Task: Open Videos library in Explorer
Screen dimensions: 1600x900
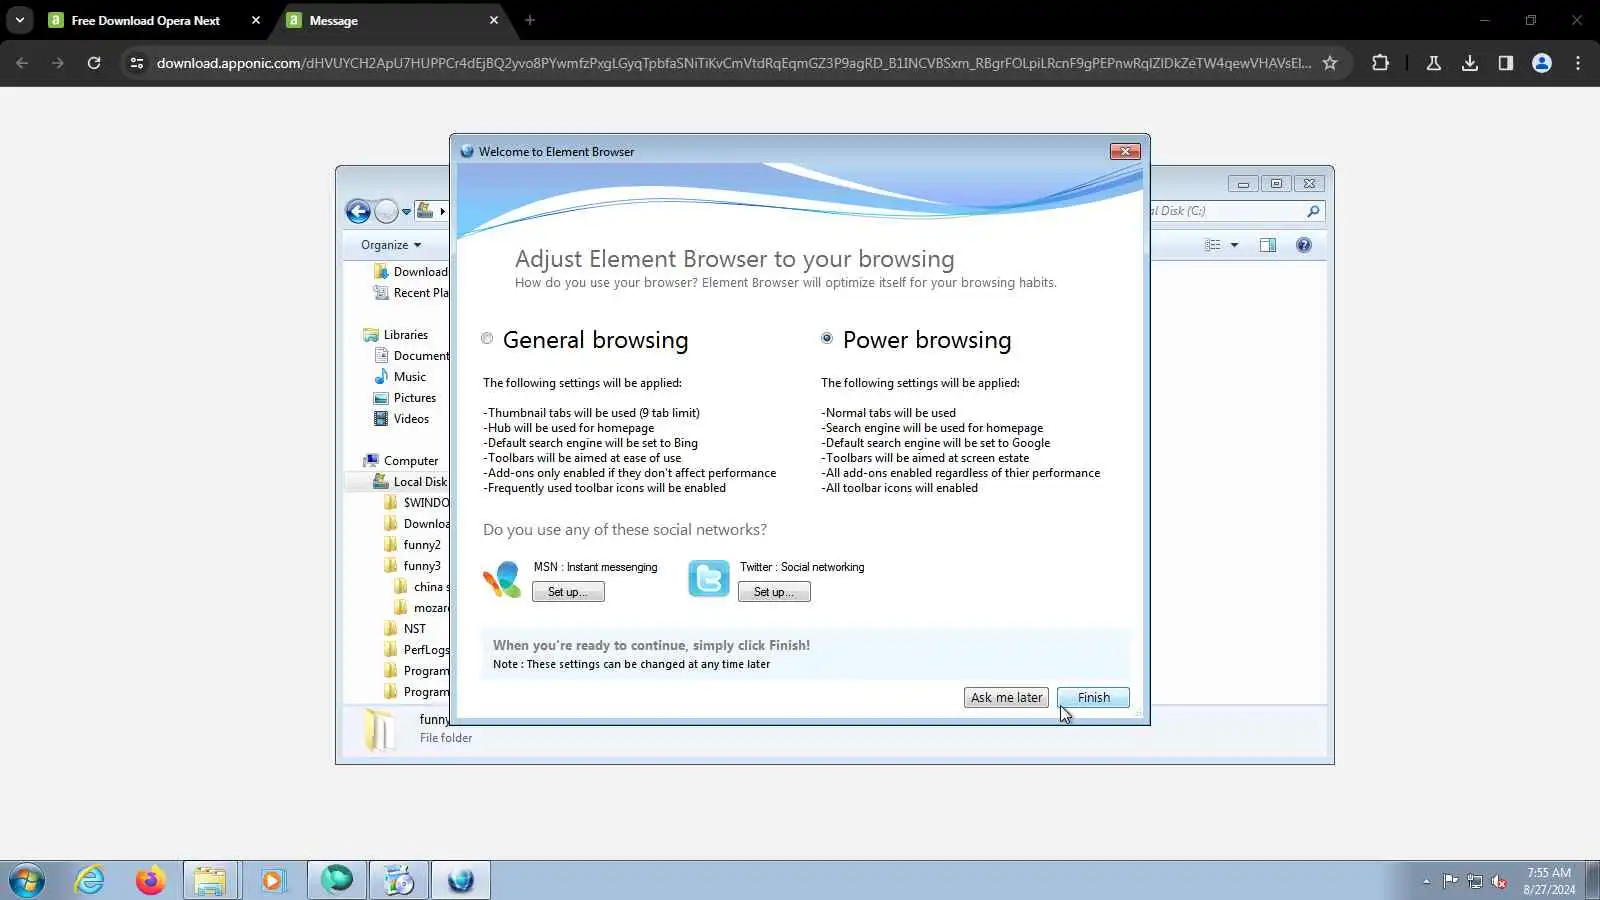Action: (x=402, y=419)
